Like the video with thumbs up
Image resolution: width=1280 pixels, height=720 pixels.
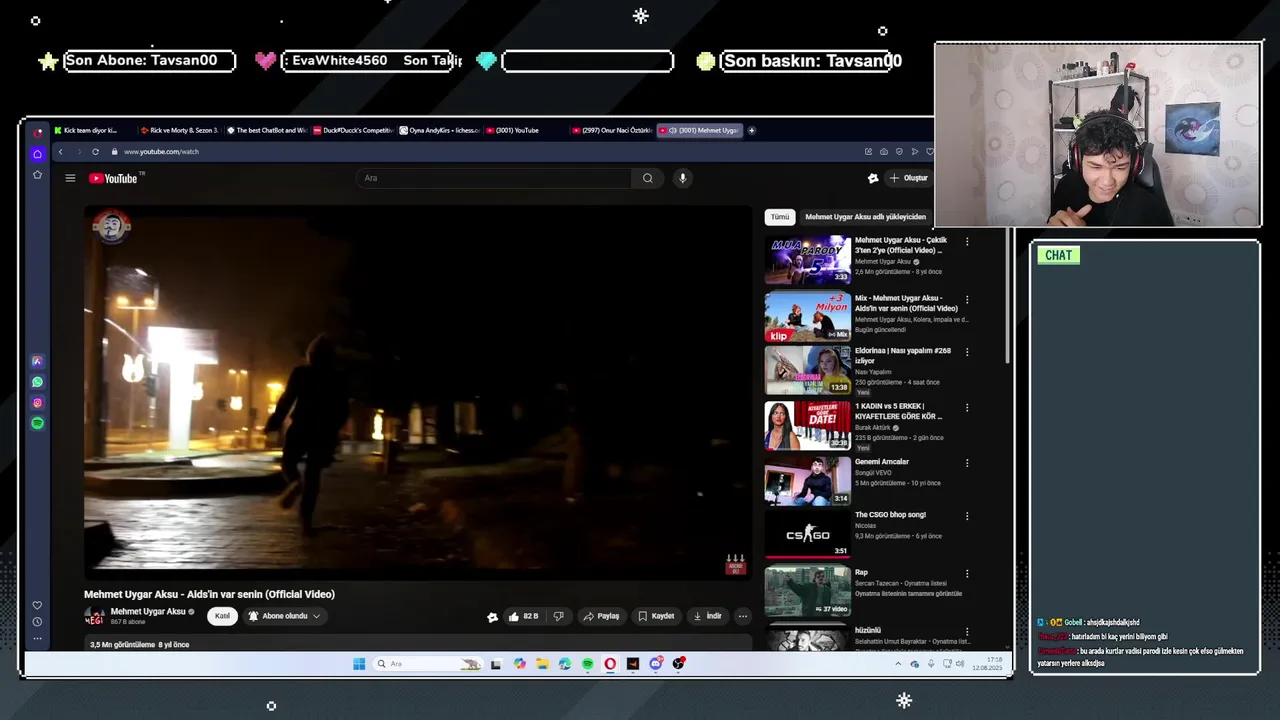(523, 616)
